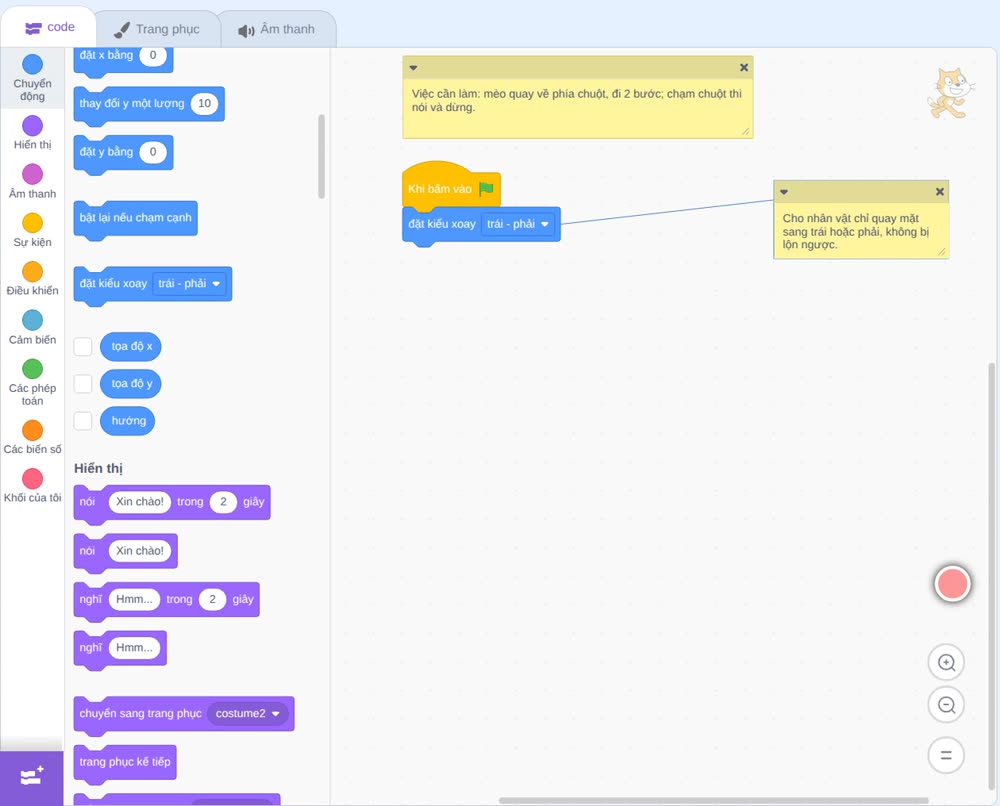The height and width of the screenshot is (806, 1000).
Task: Close the 'Cho nhân vật' comment note
Action: coord(939,192)
